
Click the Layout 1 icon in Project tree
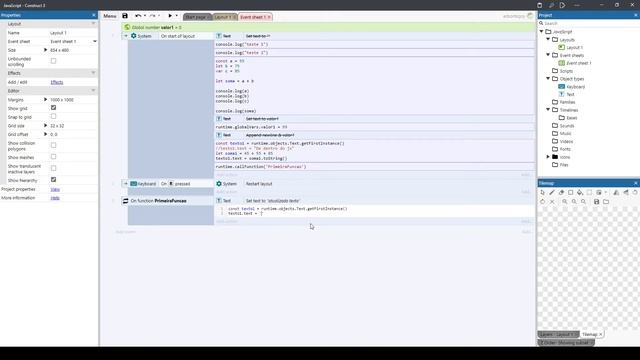tap(562, 47)
